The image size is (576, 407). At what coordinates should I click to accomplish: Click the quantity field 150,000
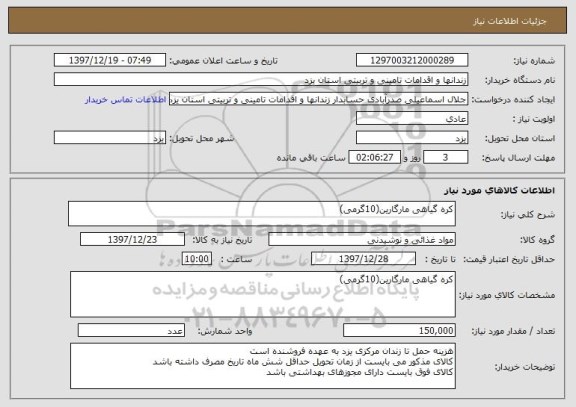399,331
